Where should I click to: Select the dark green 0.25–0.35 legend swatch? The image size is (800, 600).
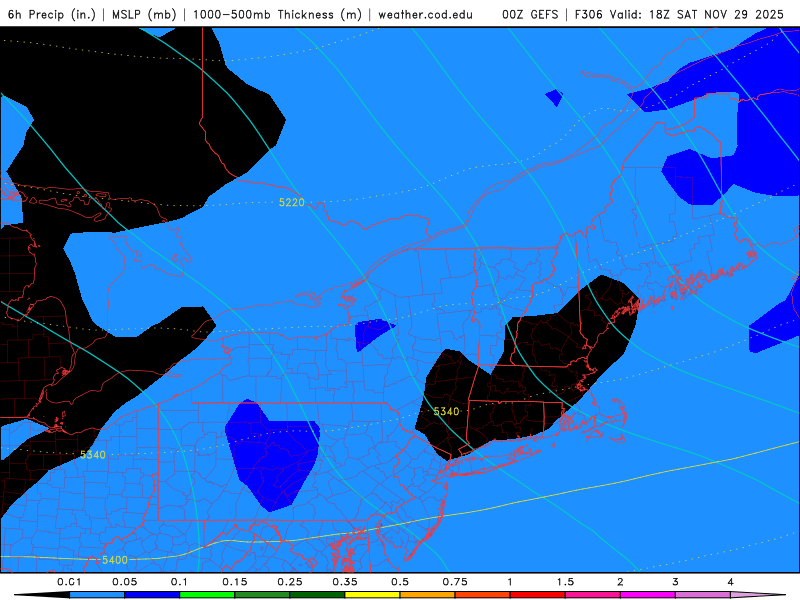click(x=317, y=595)
